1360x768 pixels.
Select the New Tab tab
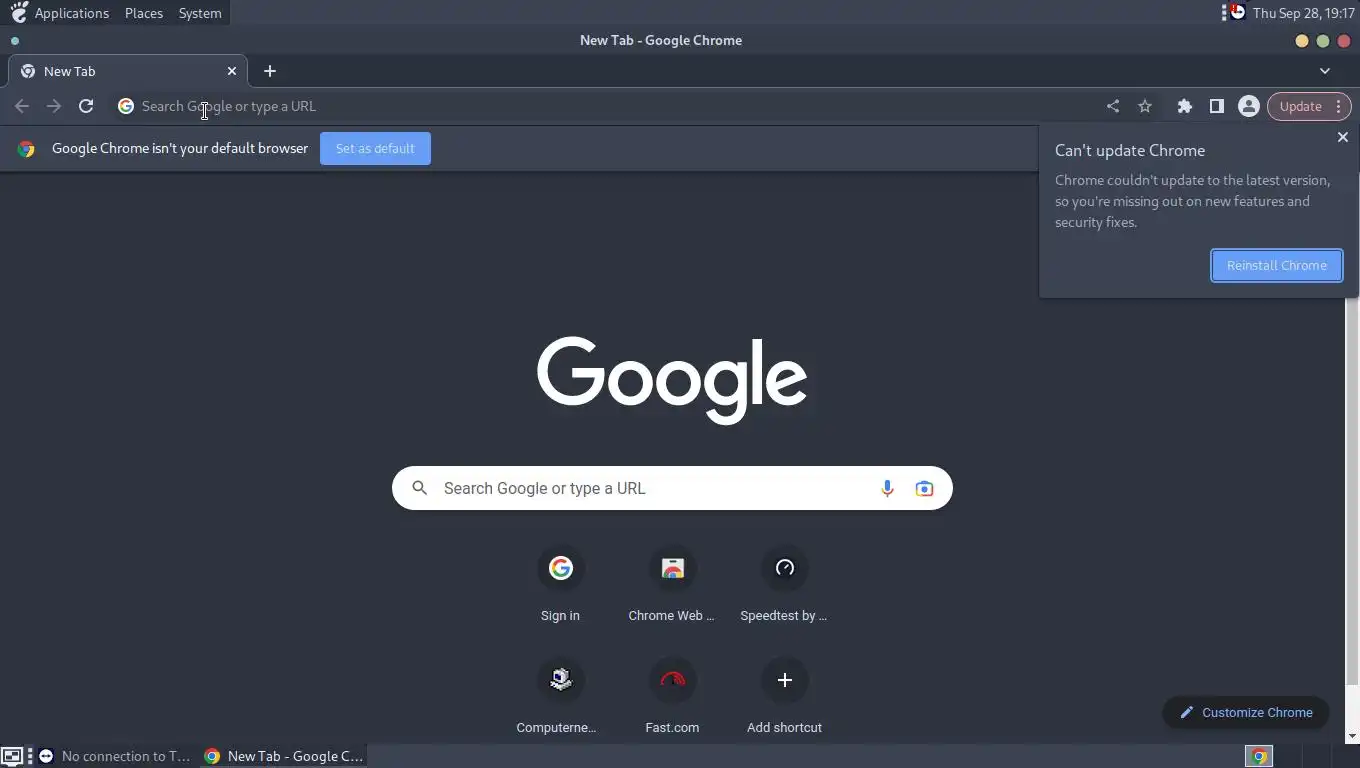point(128,71)
